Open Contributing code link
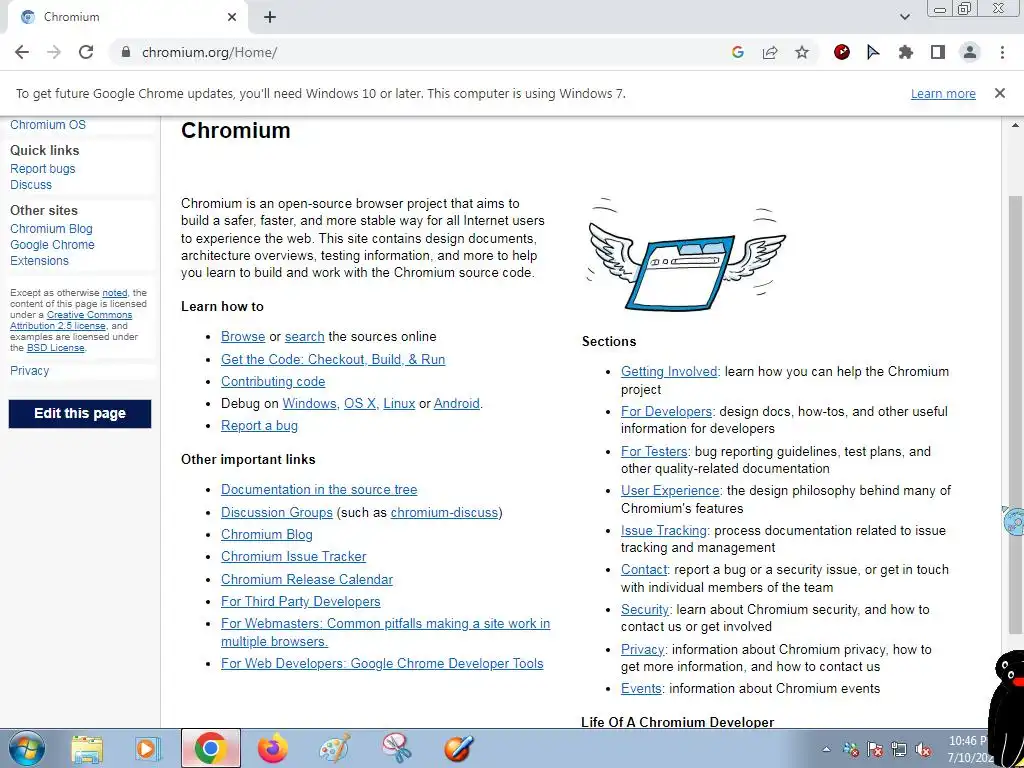 (273, 381)
